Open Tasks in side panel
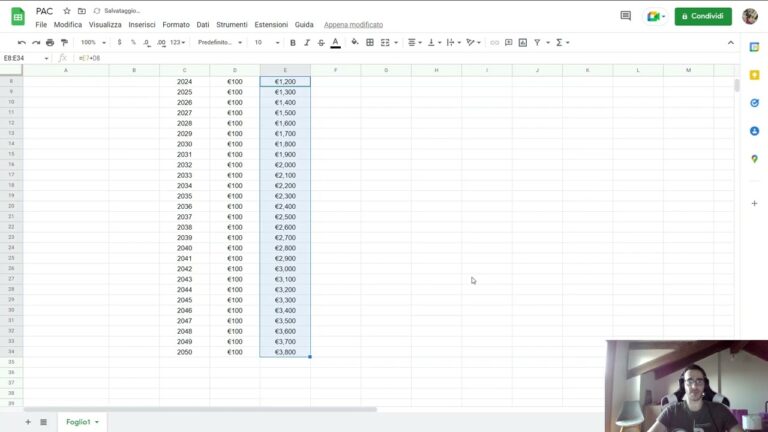 [754, 103]
